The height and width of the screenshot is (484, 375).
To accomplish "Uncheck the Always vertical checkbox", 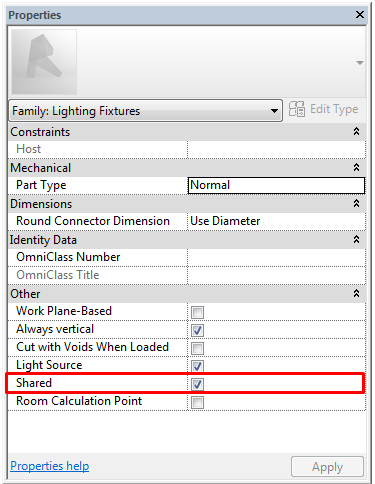I will pyautogui.click(x=197, y=330).
